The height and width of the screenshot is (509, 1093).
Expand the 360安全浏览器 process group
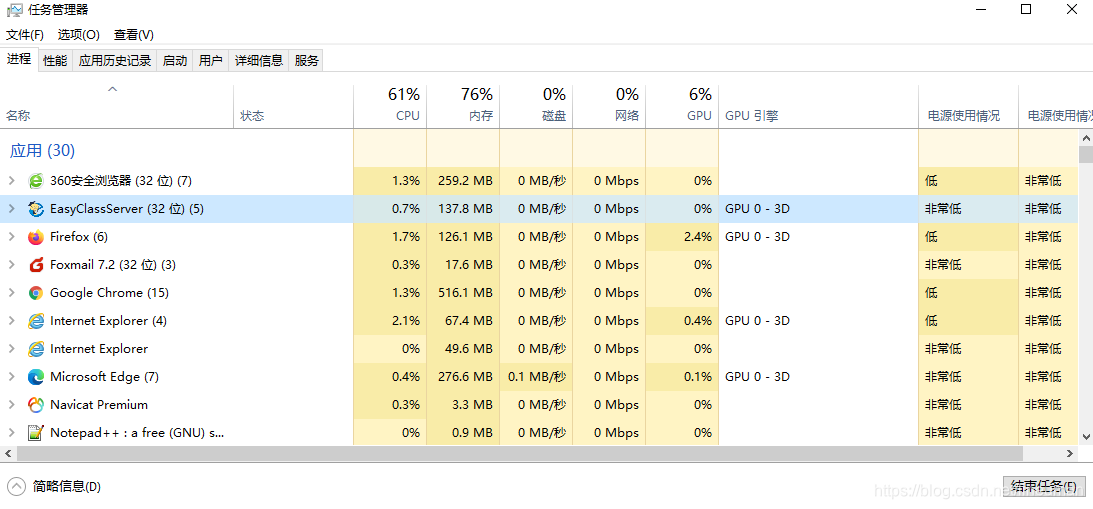(11, 181)
